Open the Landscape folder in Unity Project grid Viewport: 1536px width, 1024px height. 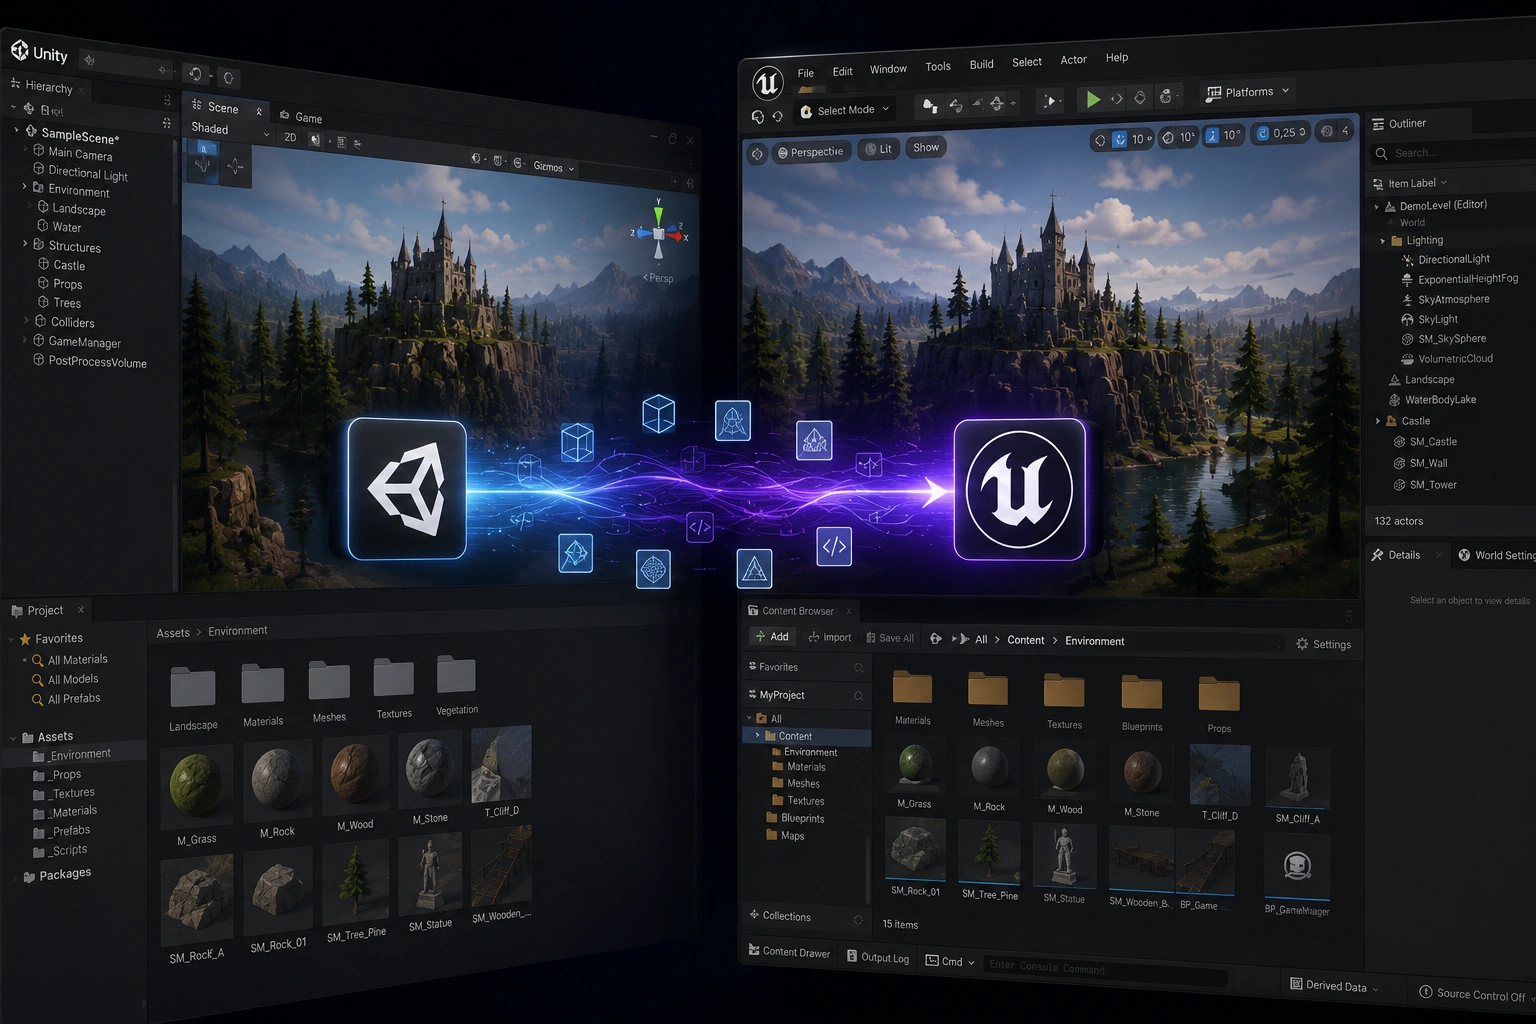click(x=193, y=687)
